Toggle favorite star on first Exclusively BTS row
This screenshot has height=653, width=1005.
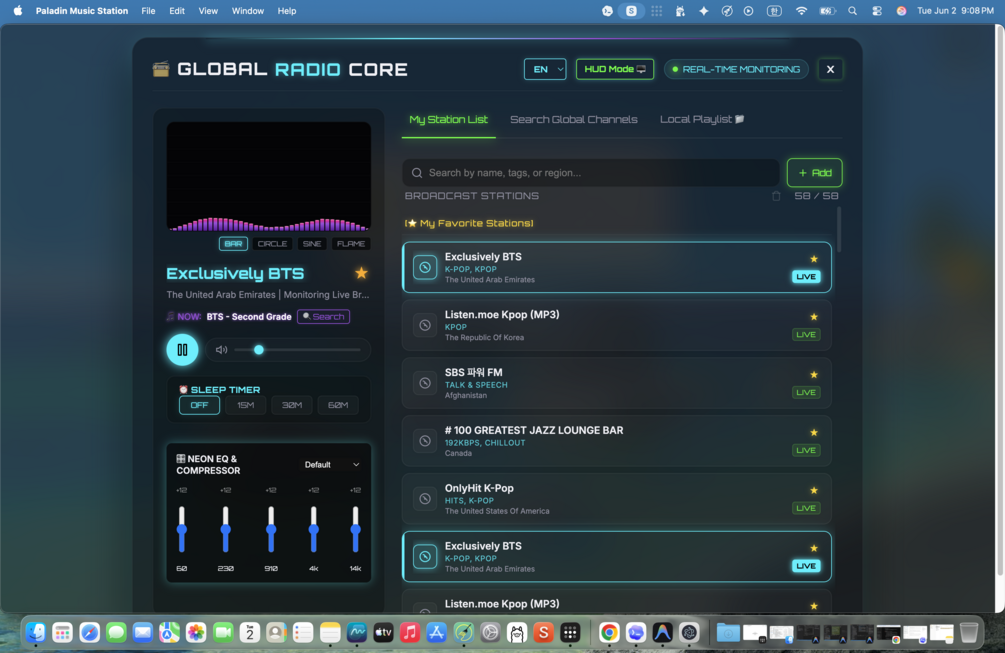tap(814, 260)
